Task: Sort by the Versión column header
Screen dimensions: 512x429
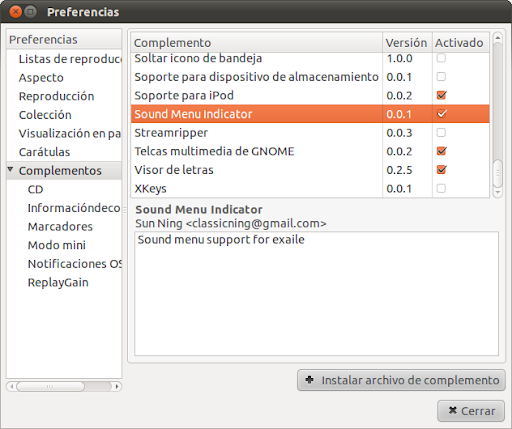Action: click(407, 43)
